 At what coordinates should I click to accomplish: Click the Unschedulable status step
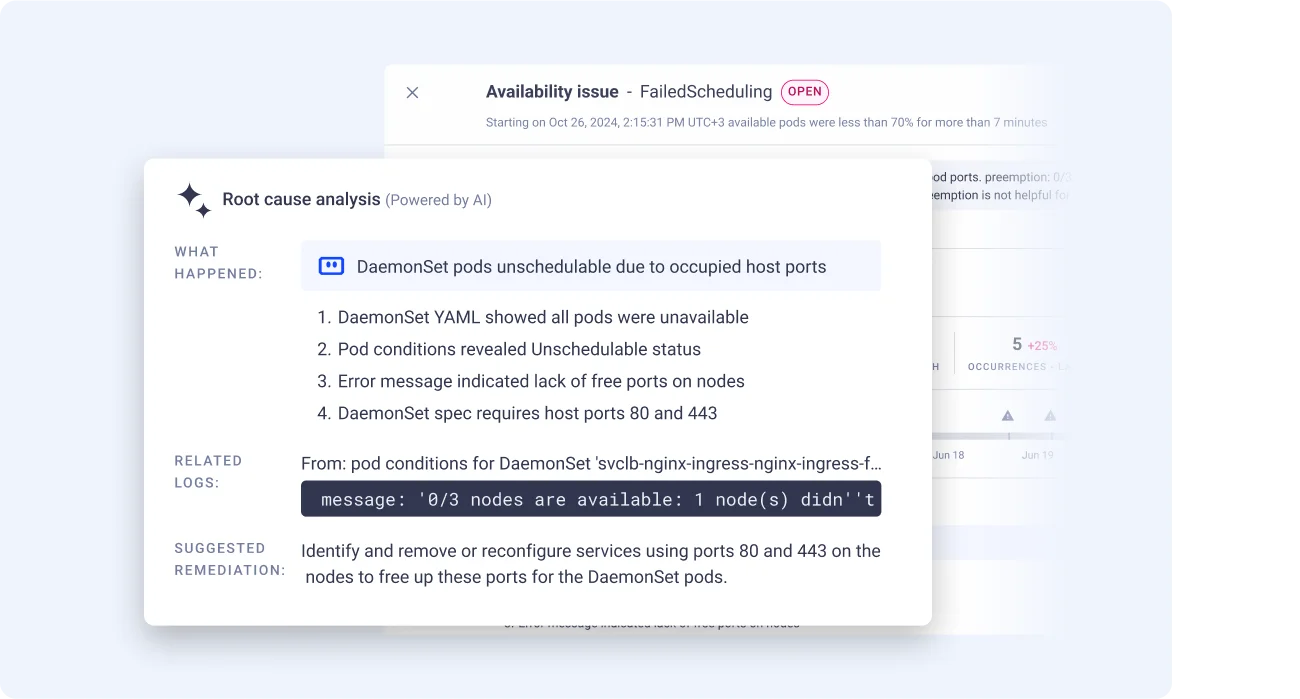point(509,349)
